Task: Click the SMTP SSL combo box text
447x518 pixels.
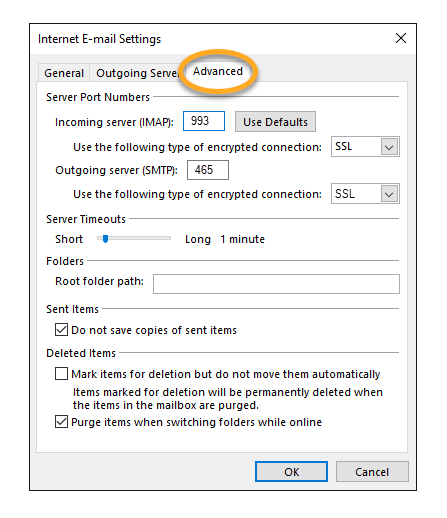Action: pyautogui.click(x=356, y=194)
